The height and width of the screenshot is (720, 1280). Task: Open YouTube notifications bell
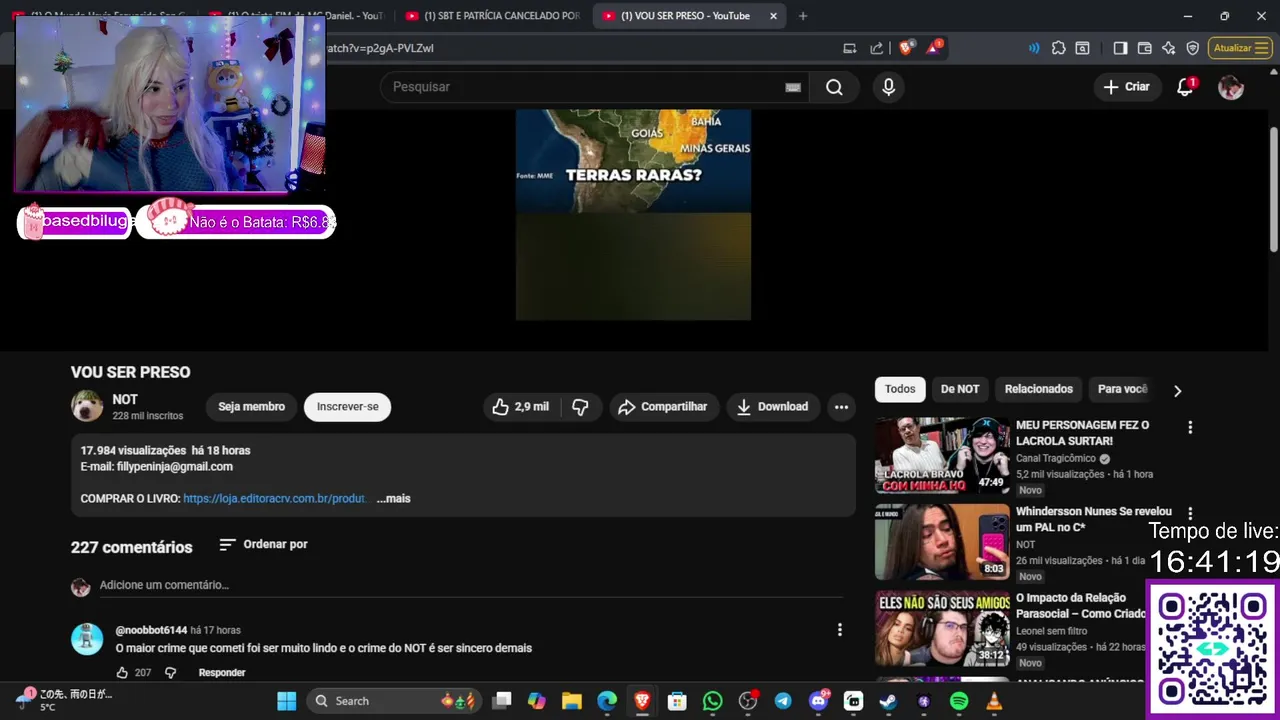[1185, 87]
